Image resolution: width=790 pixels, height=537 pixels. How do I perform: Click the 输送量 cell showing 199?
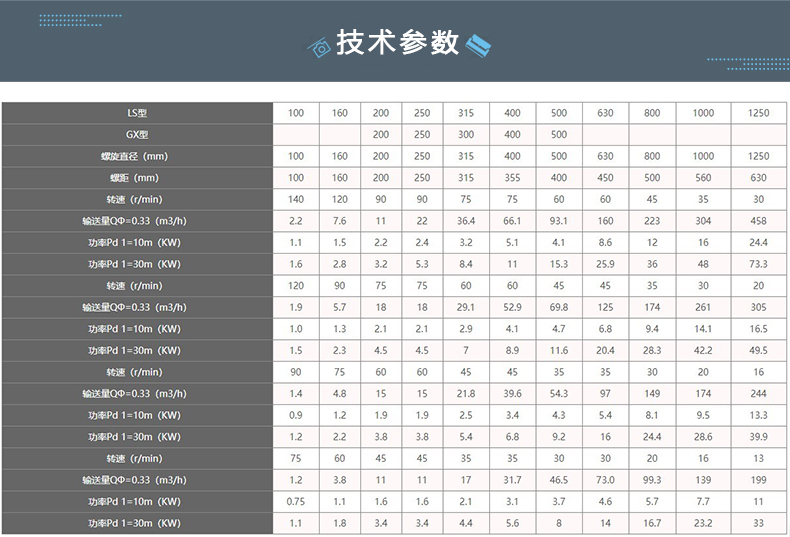coord(758,480)
